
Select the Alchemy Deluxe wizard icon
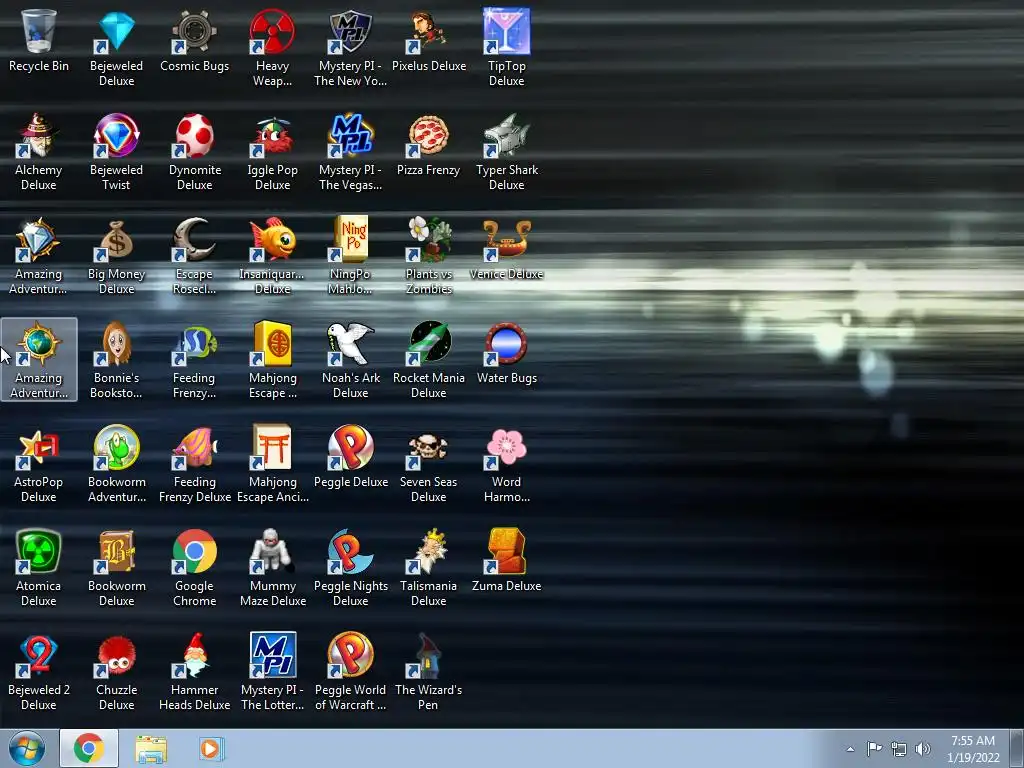pyautogui.click(x=39, y=135)
